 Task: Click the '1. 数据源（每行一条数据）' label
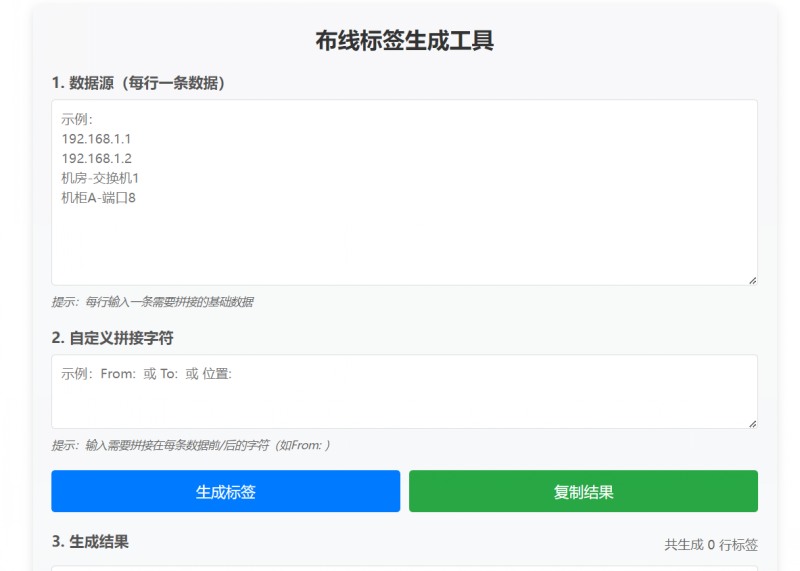pos(139,83)
